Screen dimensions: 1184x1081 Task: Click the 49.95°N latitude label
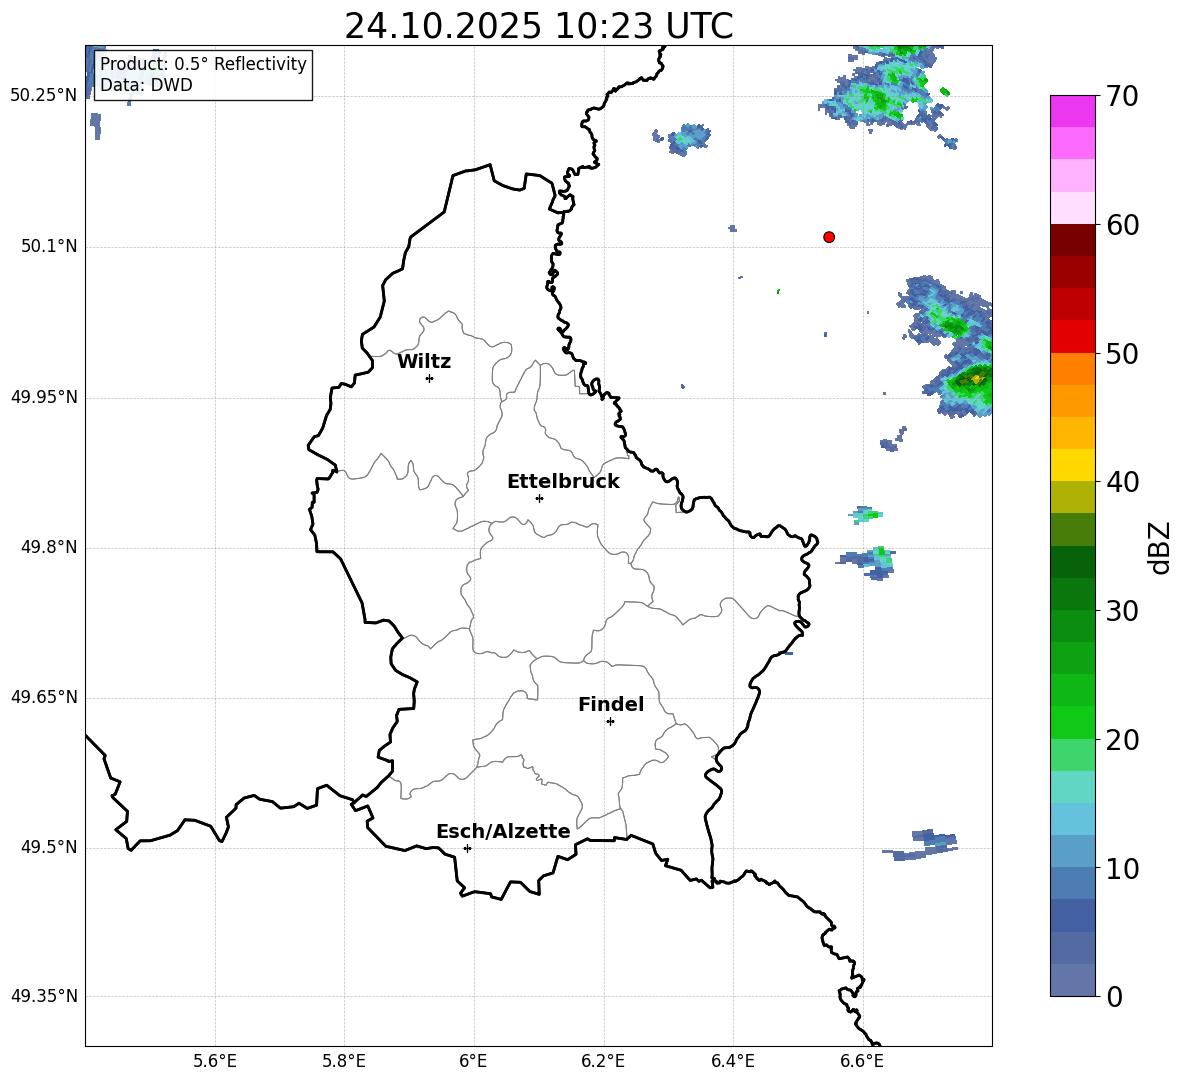pyautogui.click(x=44, y=397)
